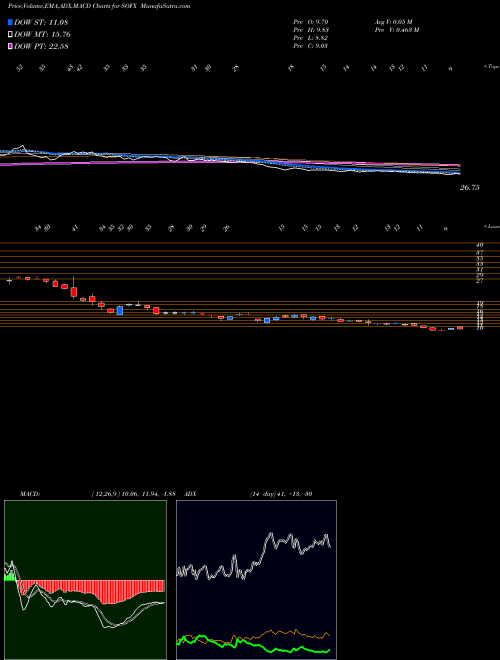This screenshot has height=660, width=500.
Task: Select the 'DOW MT: 15.76' legend text
Action: point(42,35)
